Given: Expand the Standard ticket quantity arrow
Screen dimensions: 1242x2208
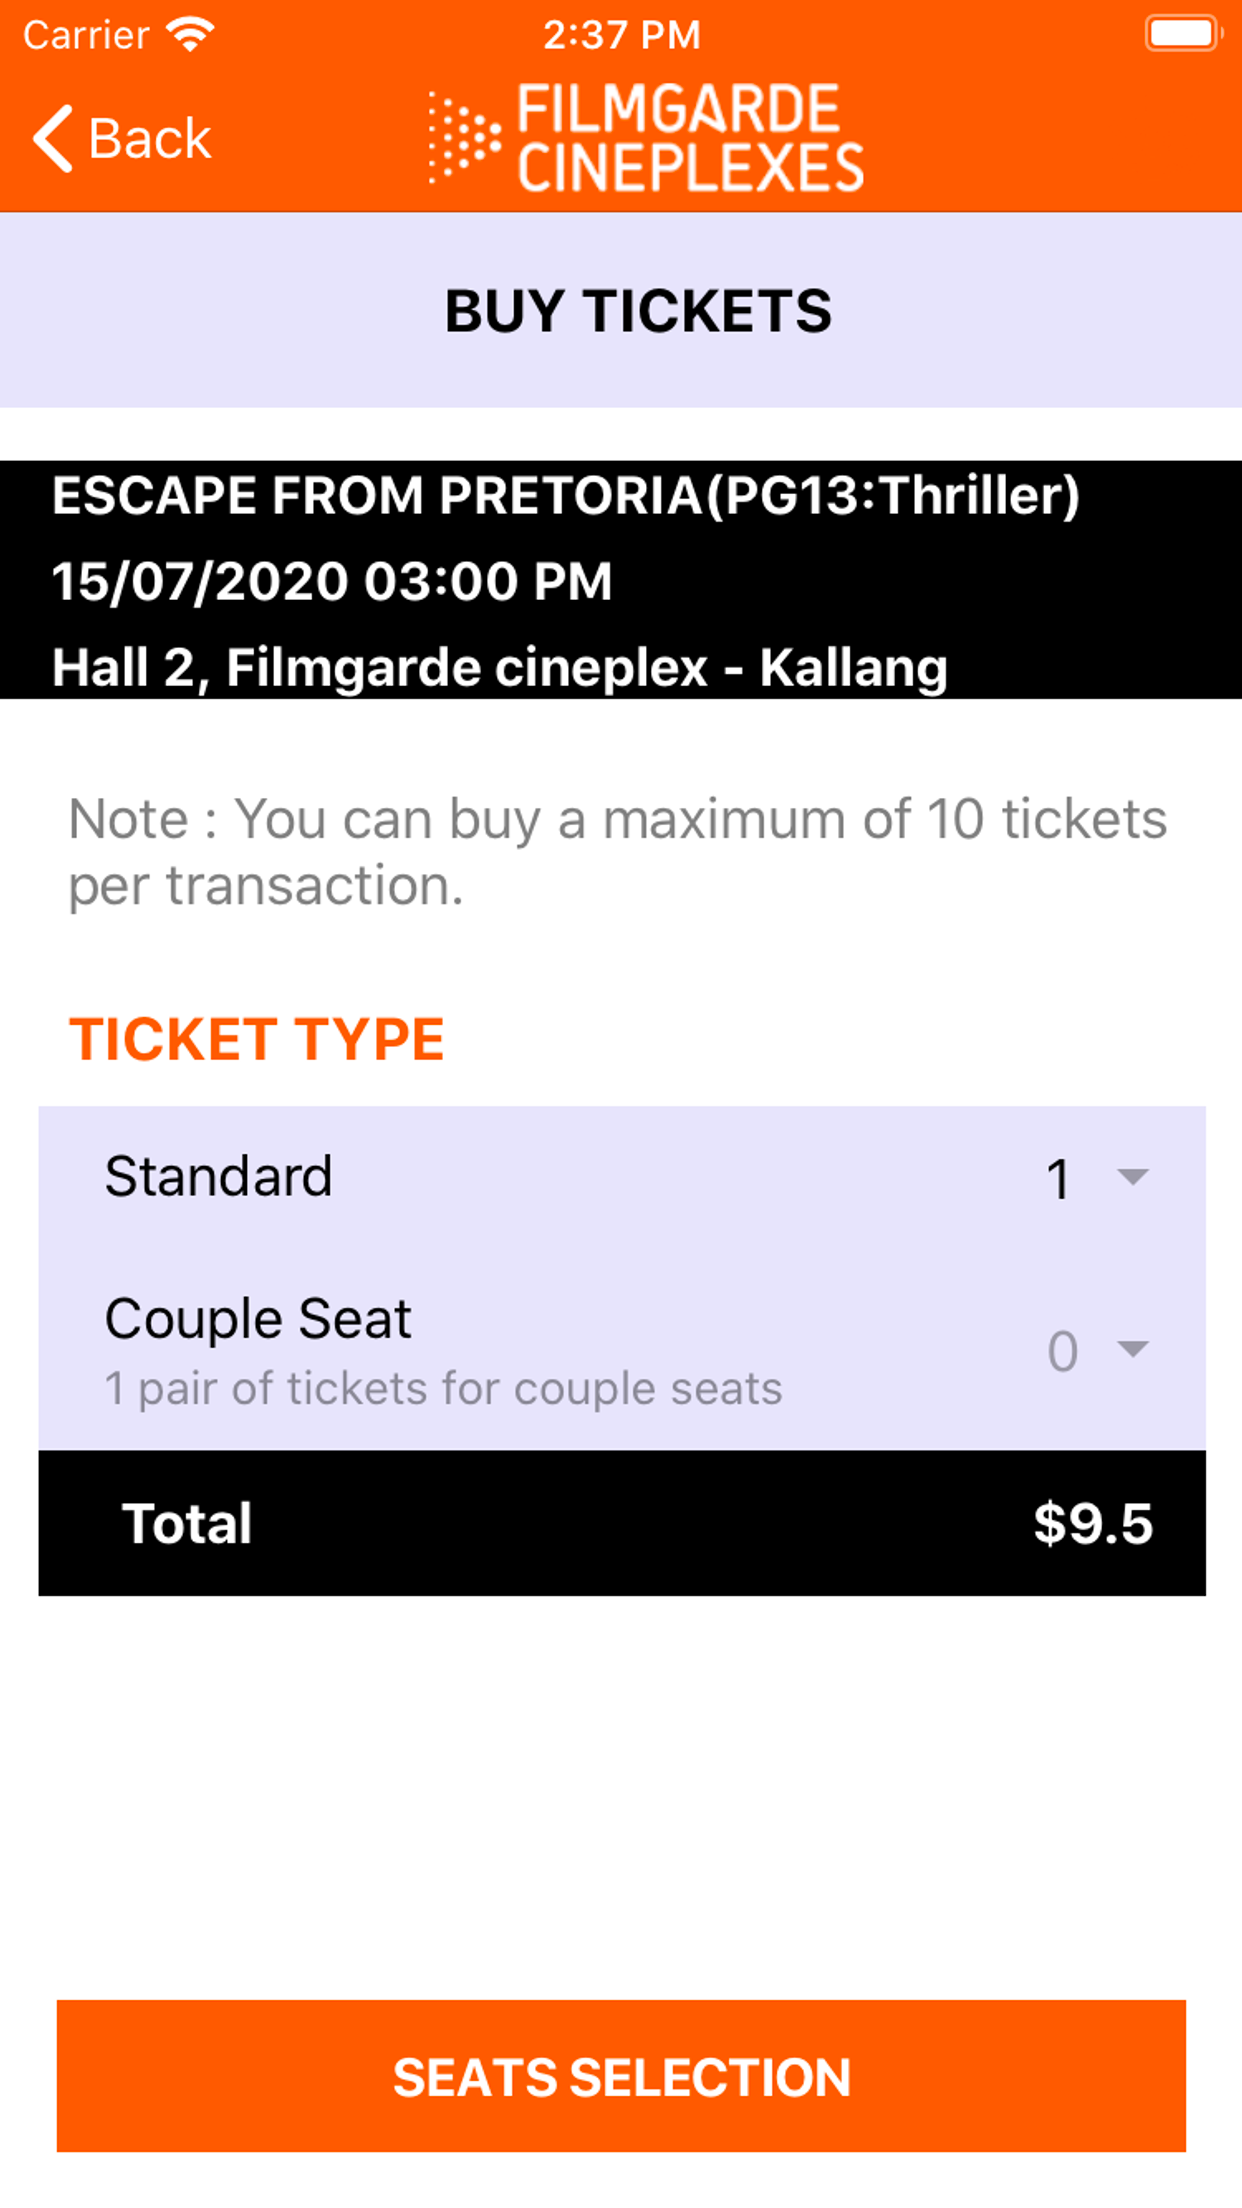Looking at the screenshot, I should click(1132, 1177).
